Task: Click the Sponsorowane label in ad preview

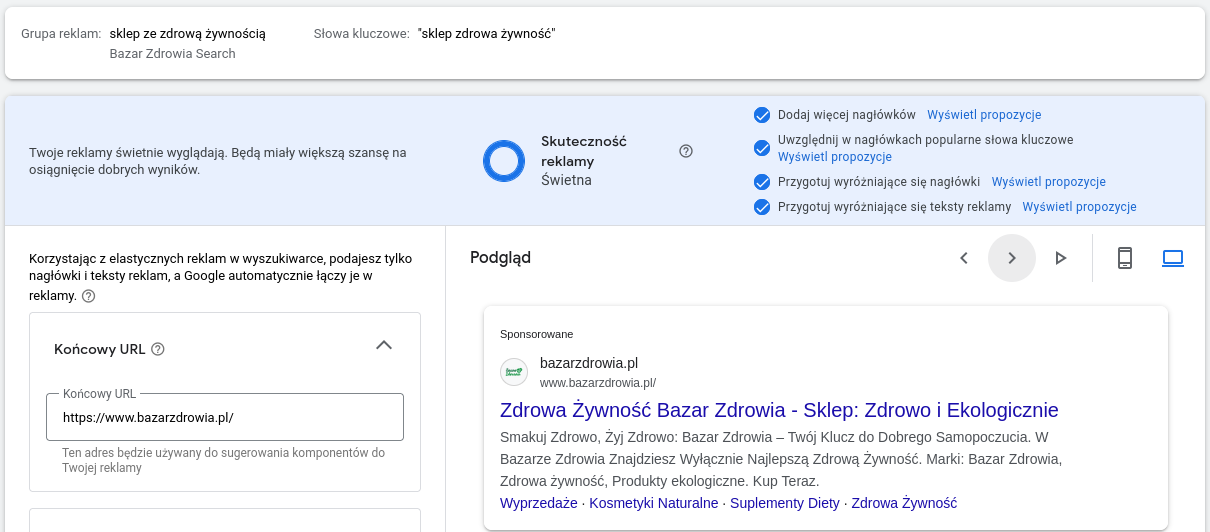Action: point(537,334)
